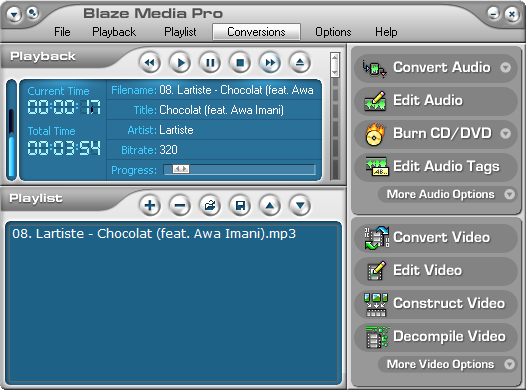Click the Edit Audio Tags label
This screenshot has width=526, height=390.
(x=446, y=167)
